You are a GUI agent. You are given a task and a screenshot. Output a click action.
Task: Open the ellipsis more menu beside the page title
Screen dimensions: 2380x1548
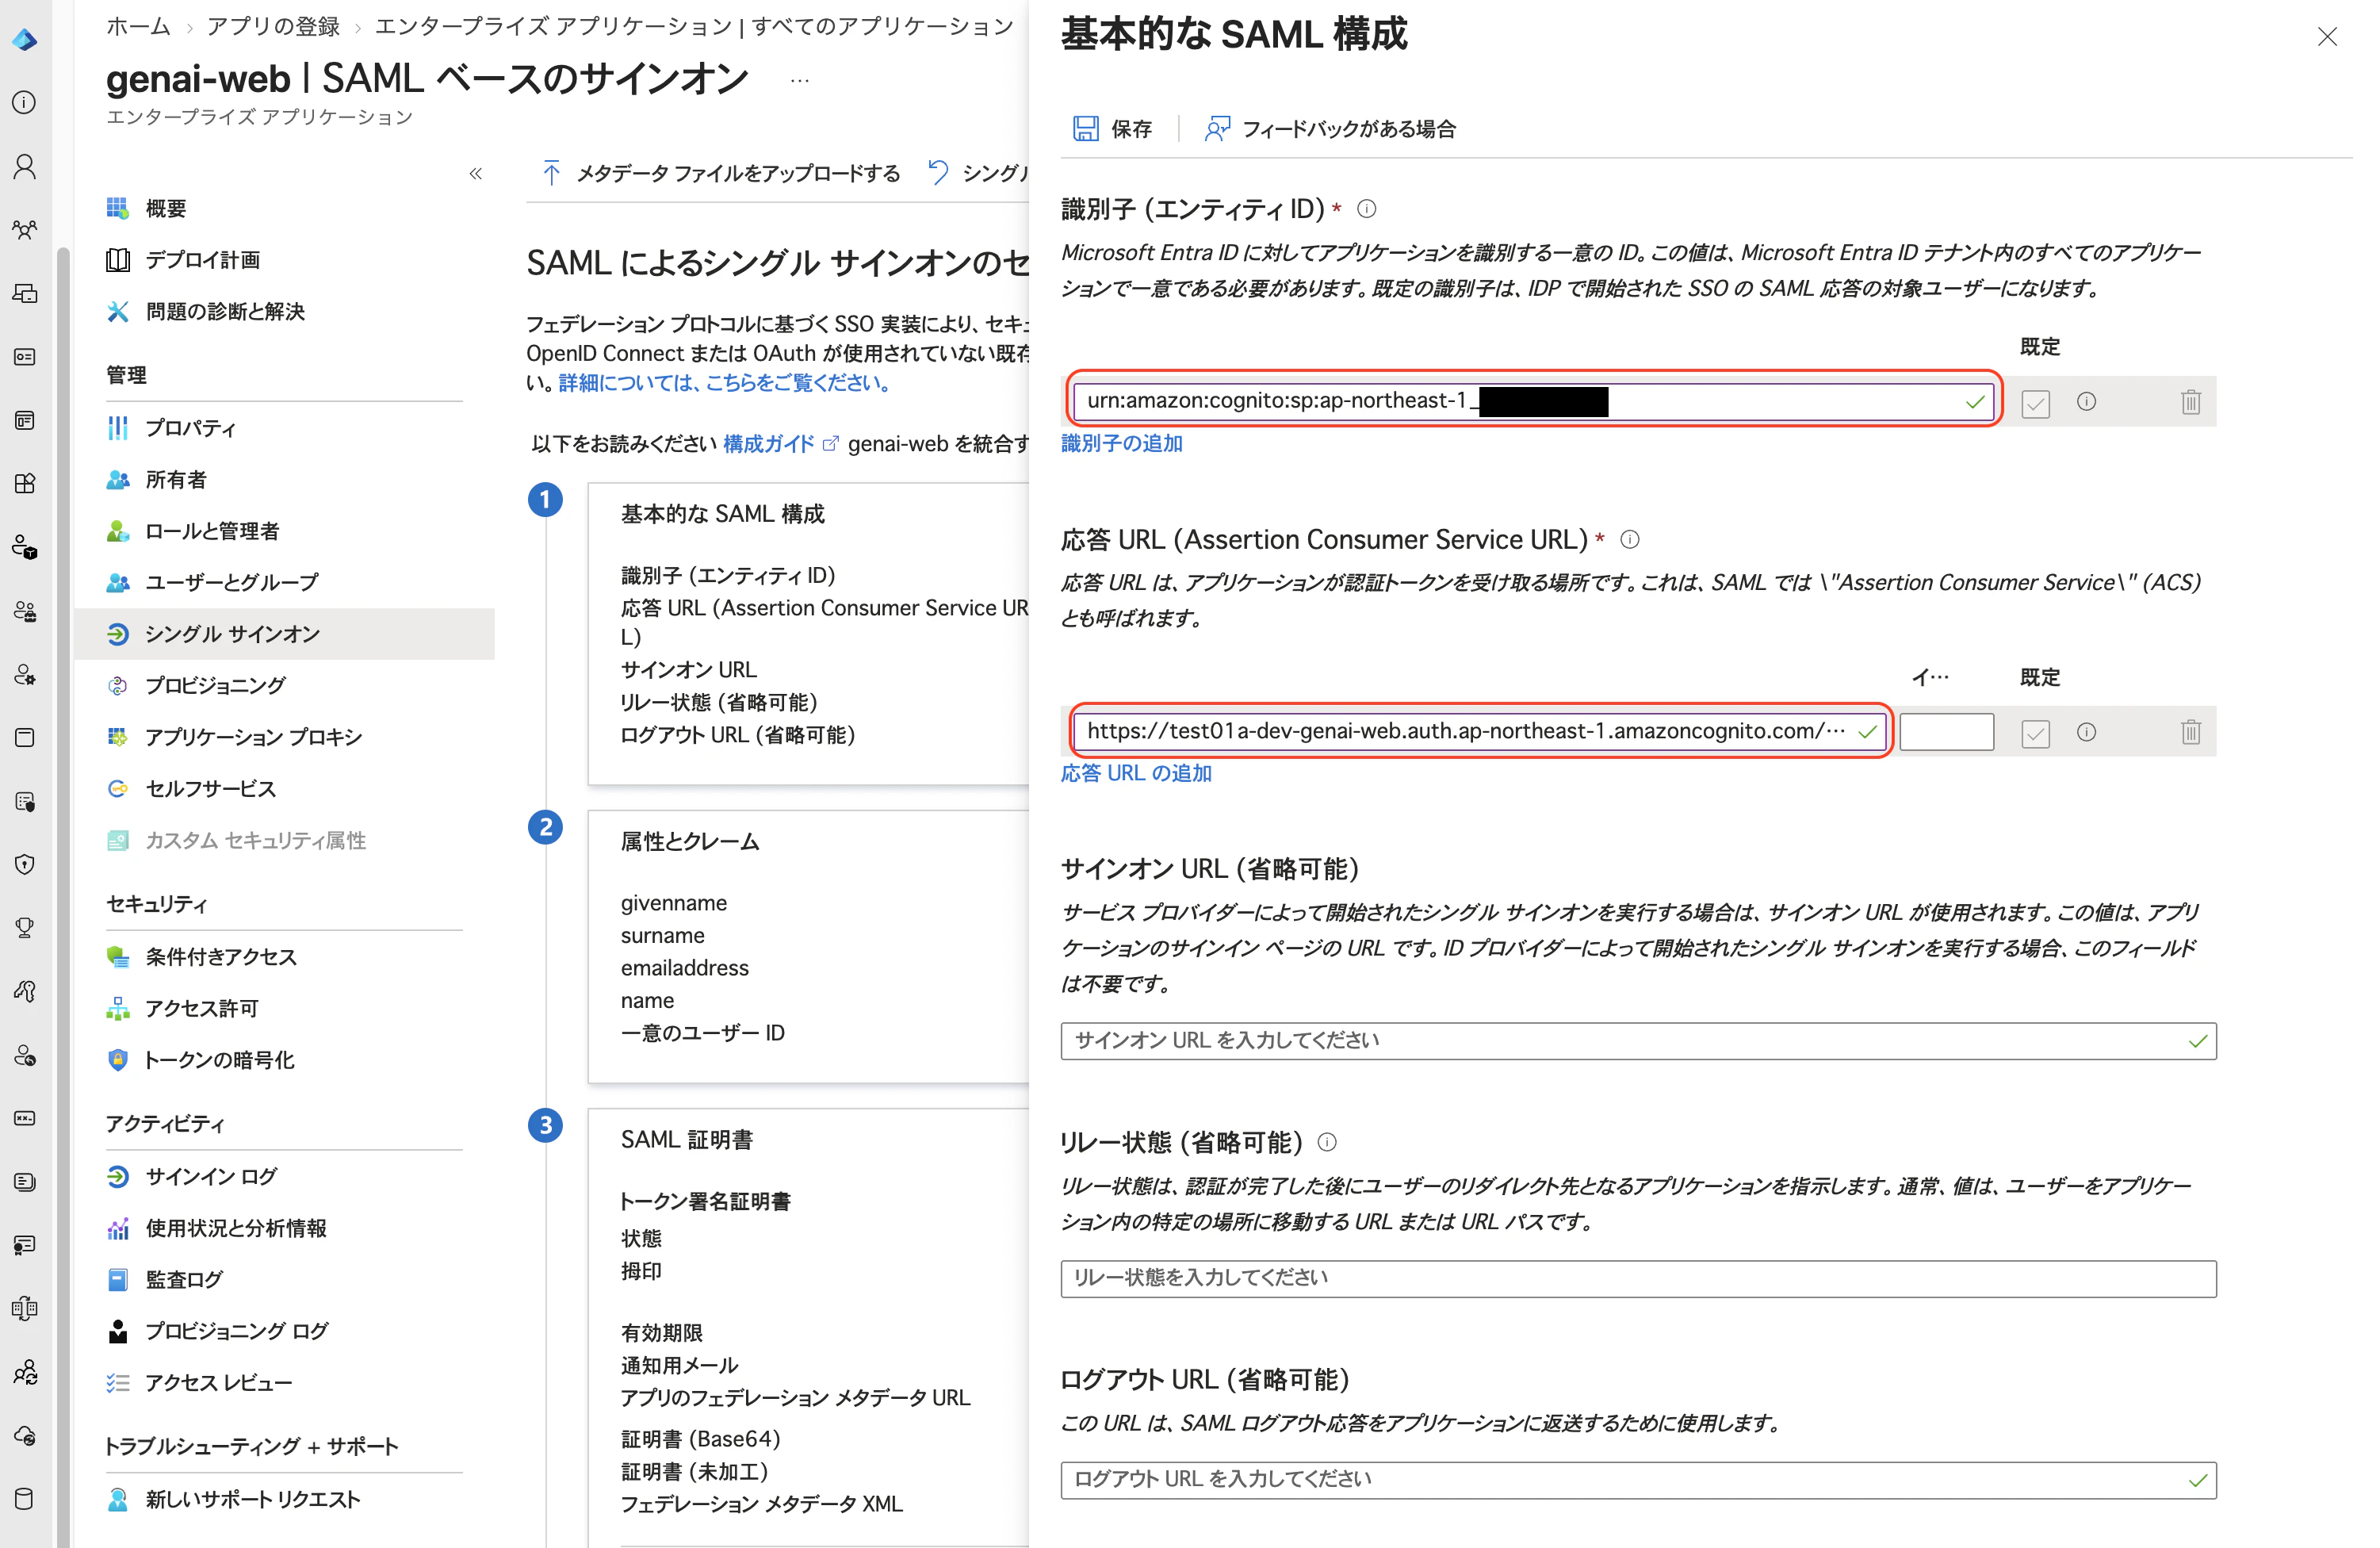[799, 81]
